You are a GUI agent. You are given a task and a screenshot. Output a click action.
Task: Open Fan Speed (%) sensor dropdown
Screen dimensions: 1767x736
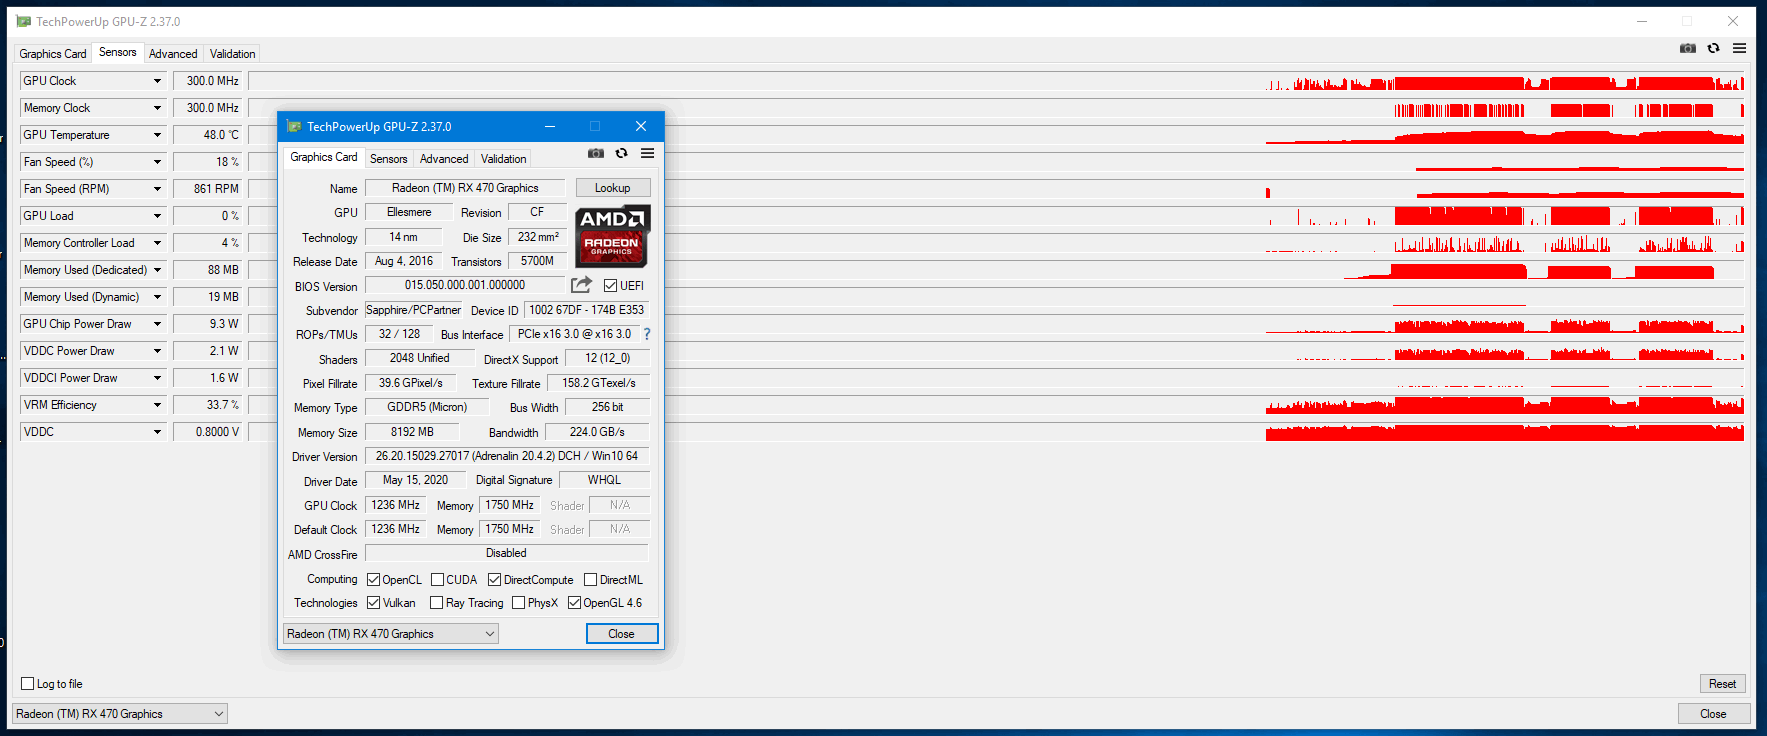[157, 162]
